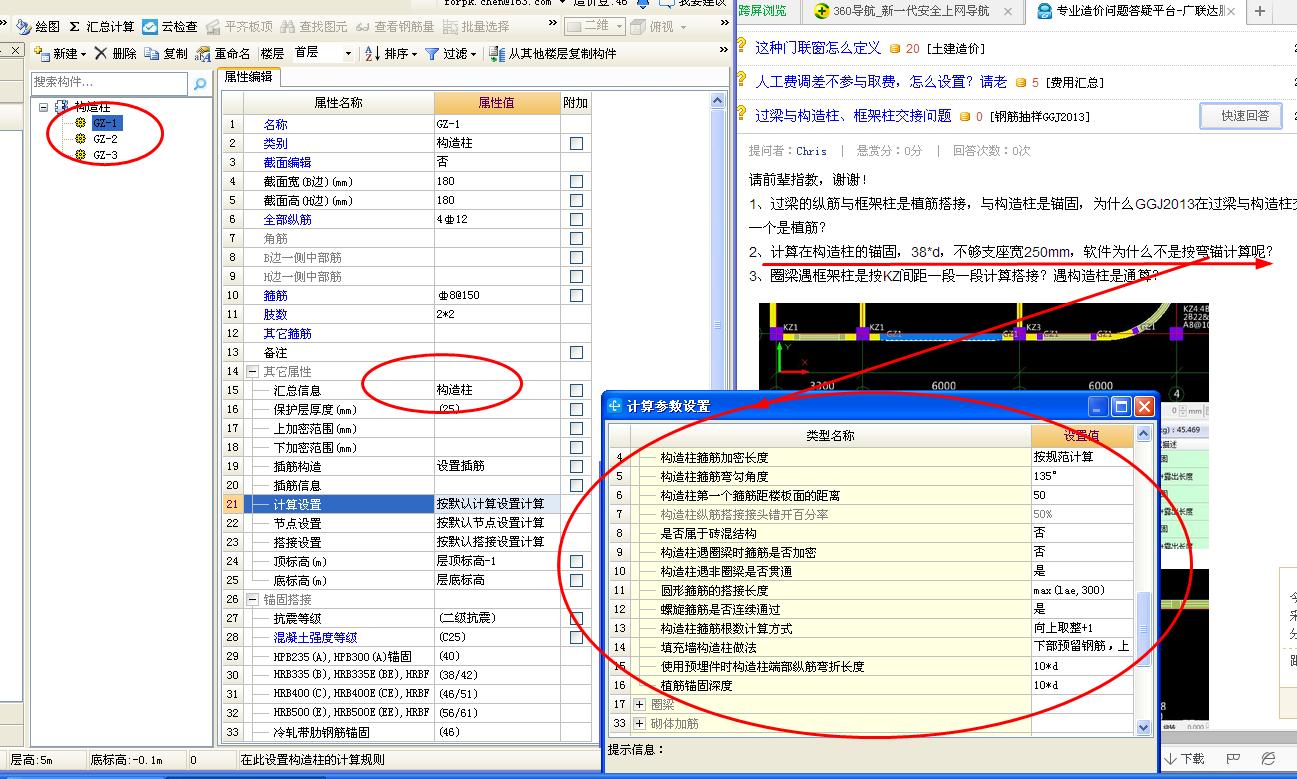This screenshot has width=1297, height=779.
Task: Select the 计算设置 property row
Action: 406,505
